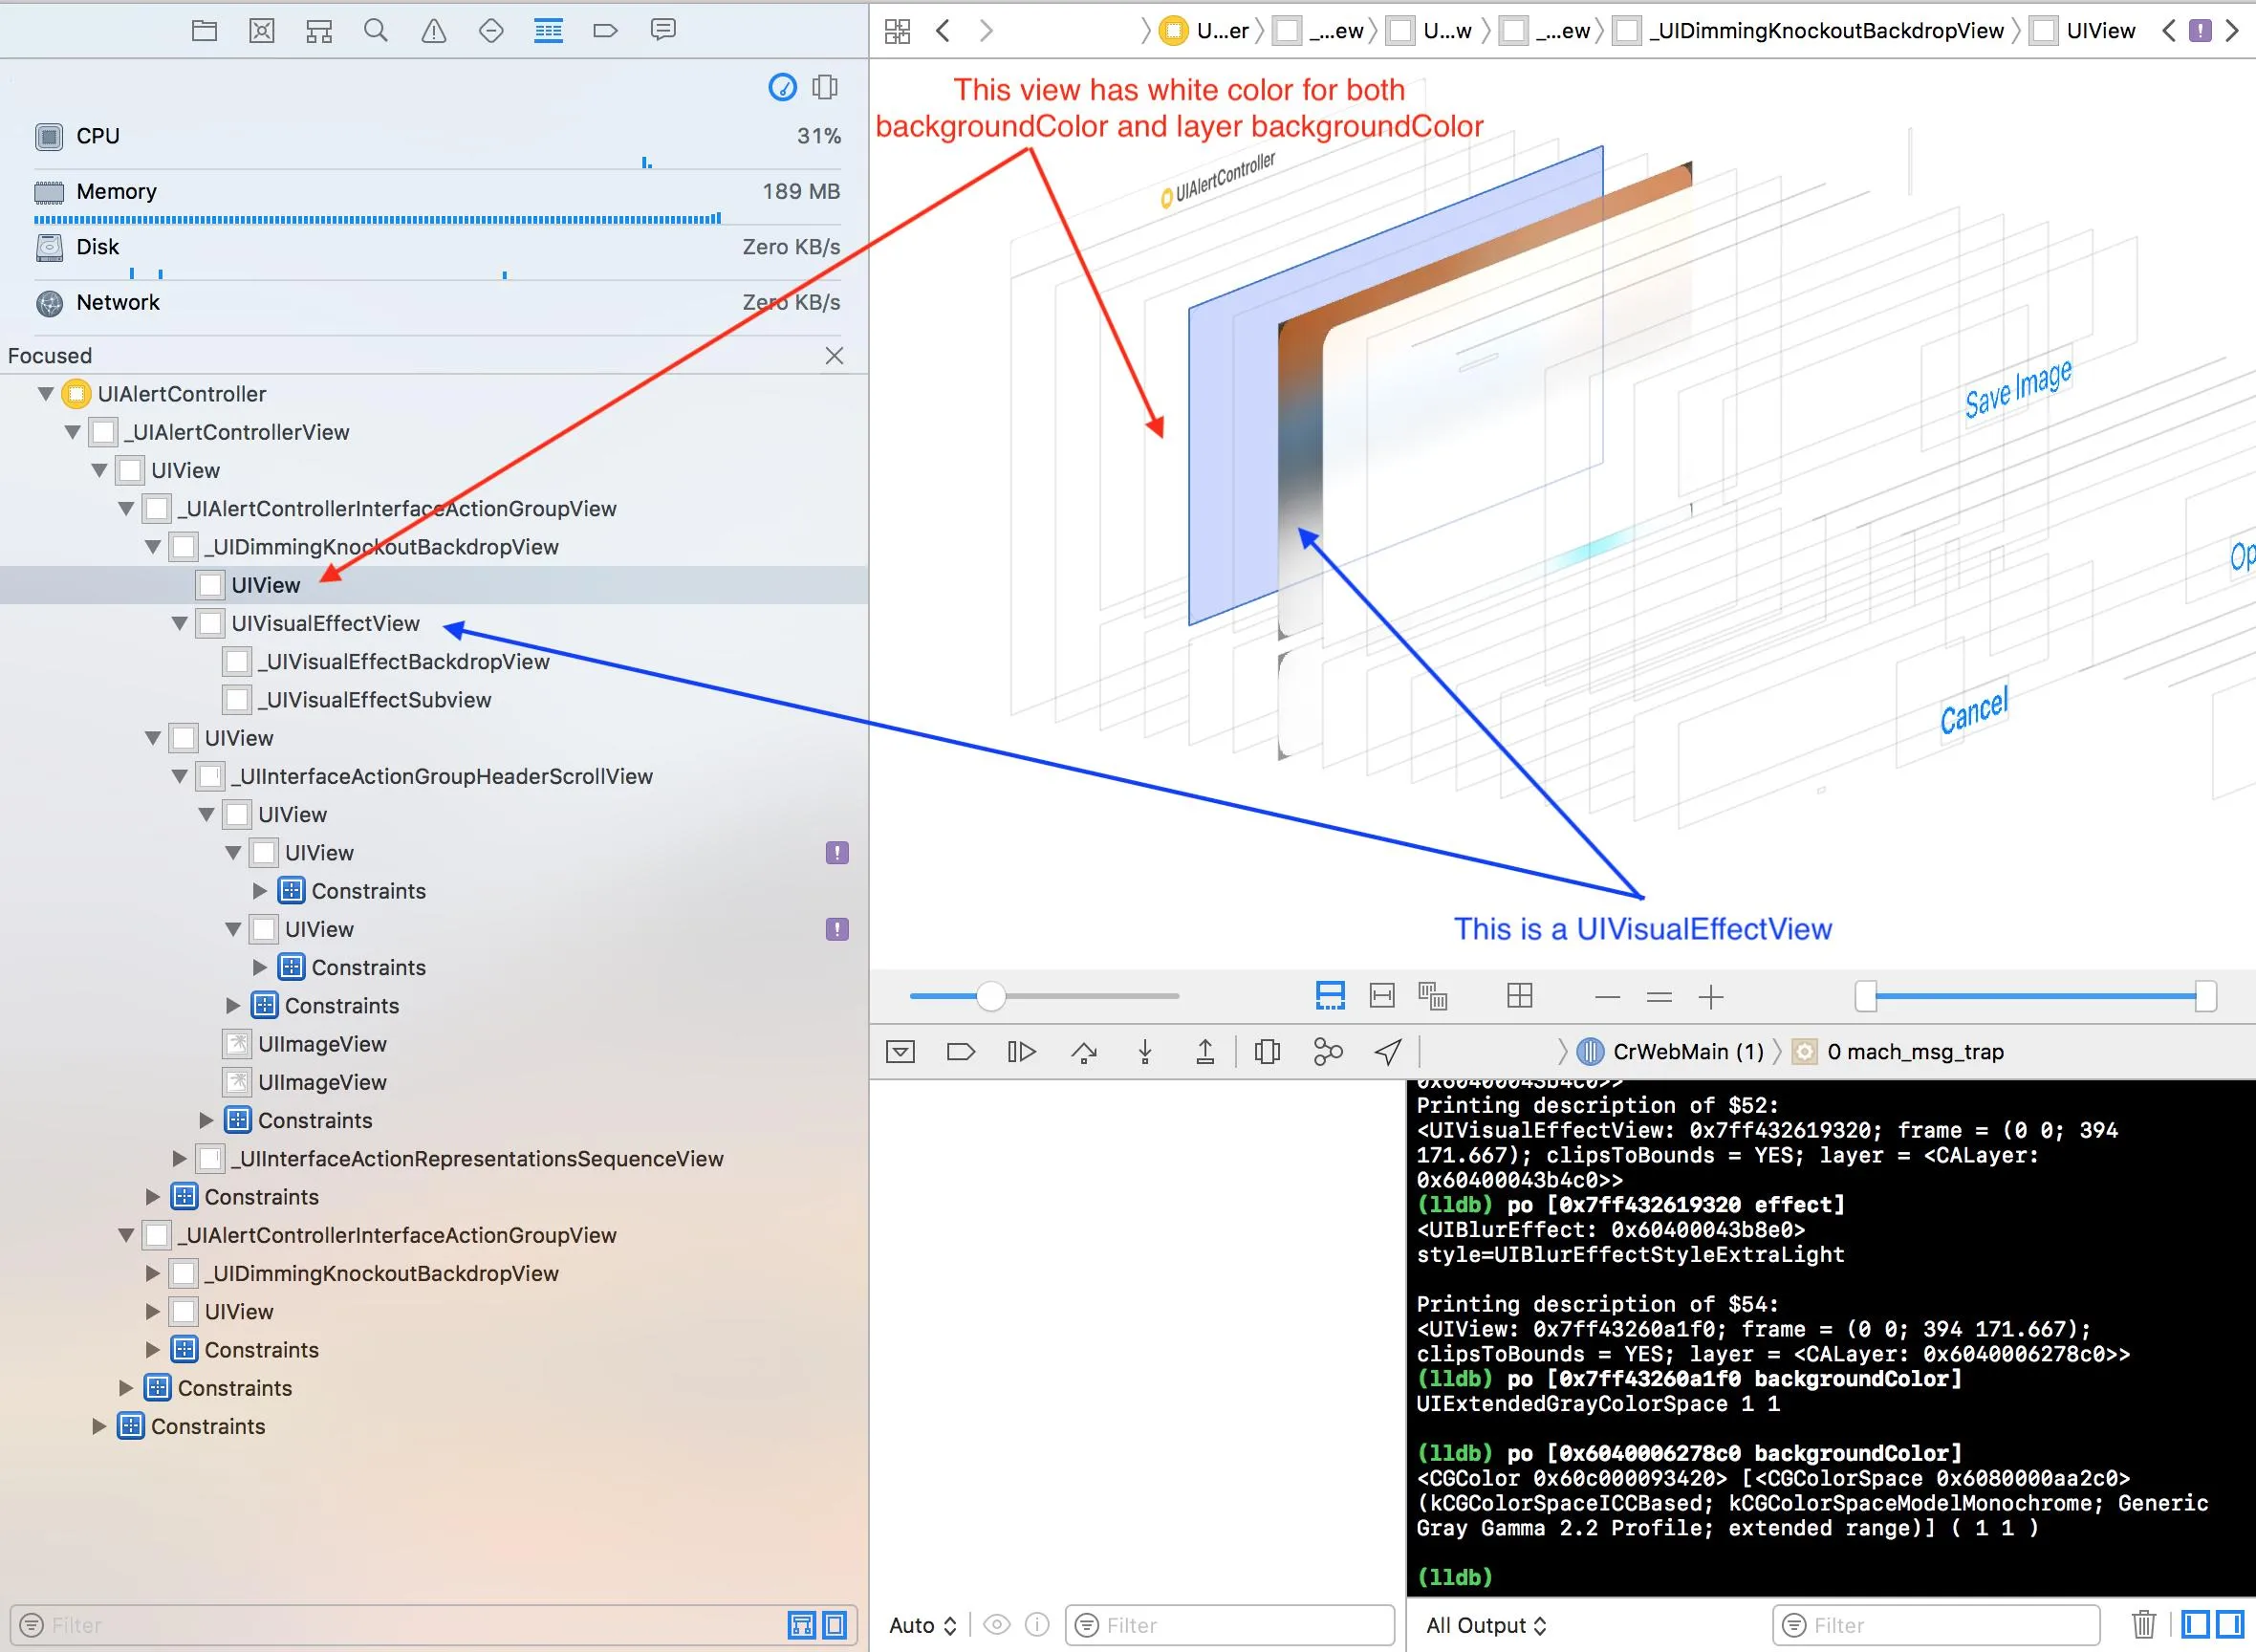Open the Issue navigator warning icon

click(433, 31)
